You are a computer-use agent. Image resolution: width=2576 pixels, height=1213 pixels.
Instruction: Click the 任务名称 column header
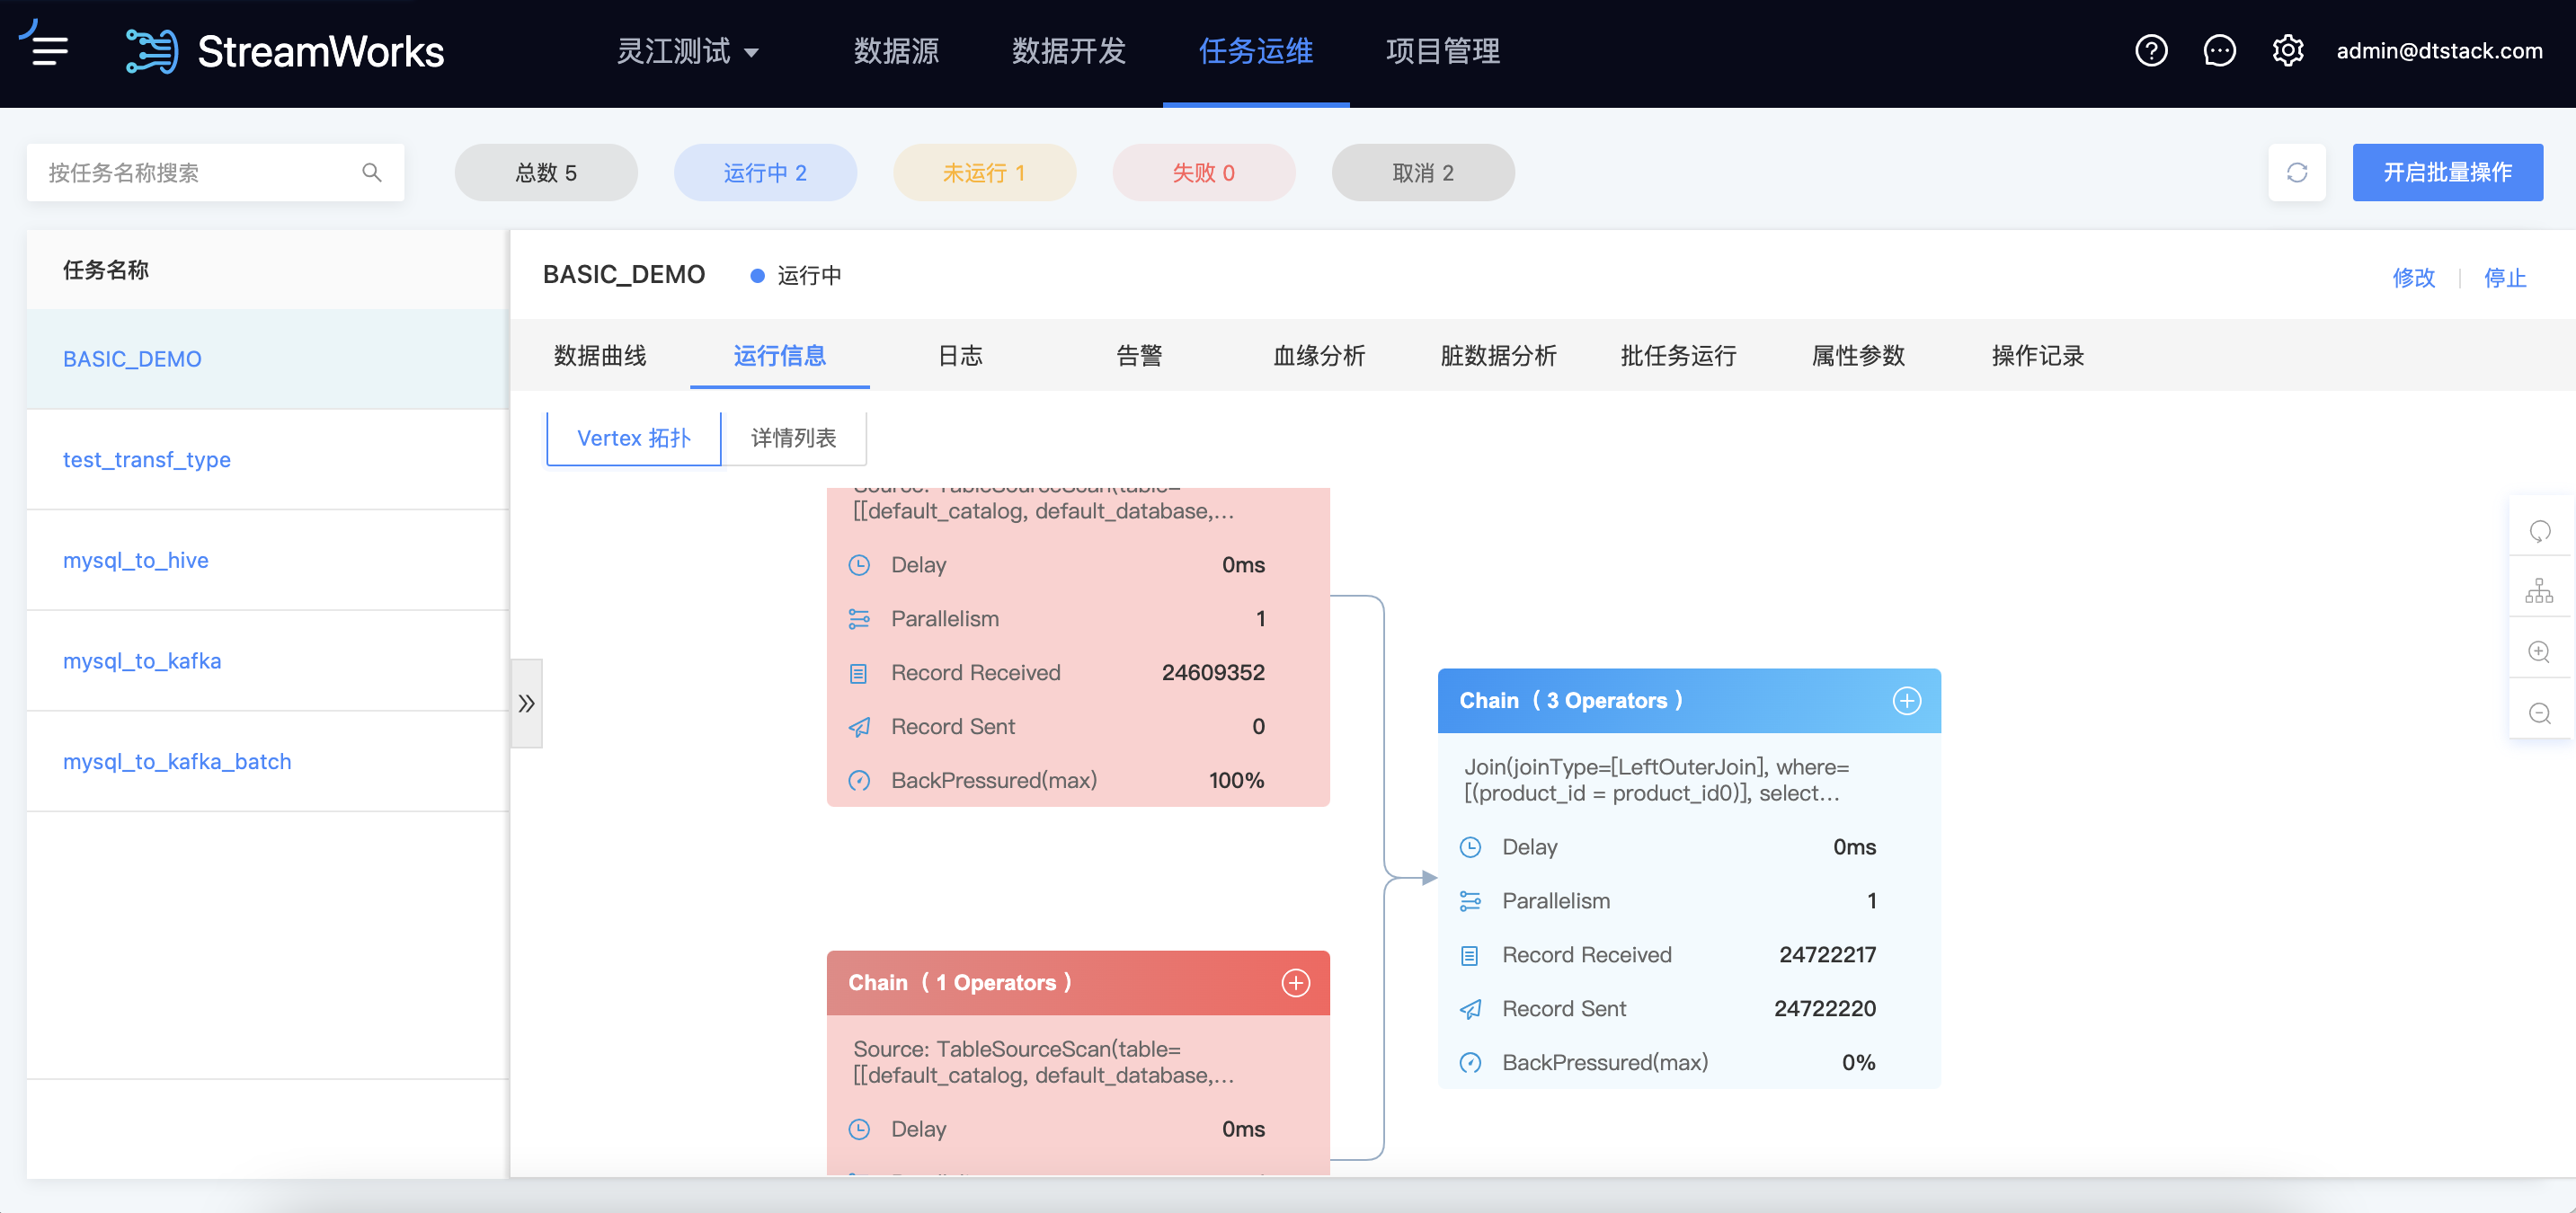pyautogui.click(x=106, y=270)
